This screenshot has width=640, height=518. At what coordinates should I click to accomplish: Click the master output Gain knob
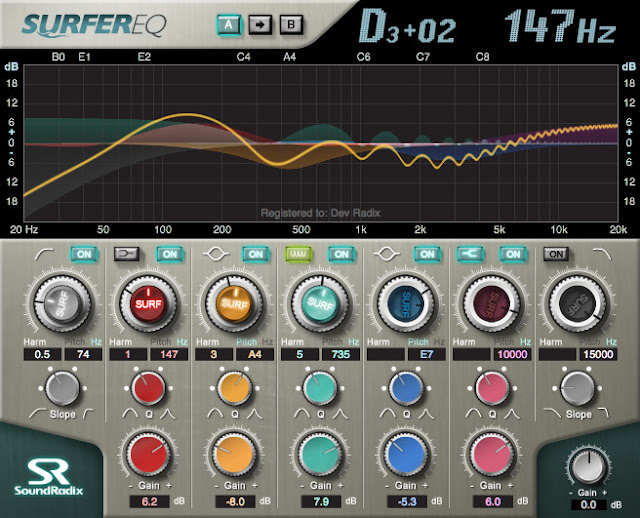(588, 466)
